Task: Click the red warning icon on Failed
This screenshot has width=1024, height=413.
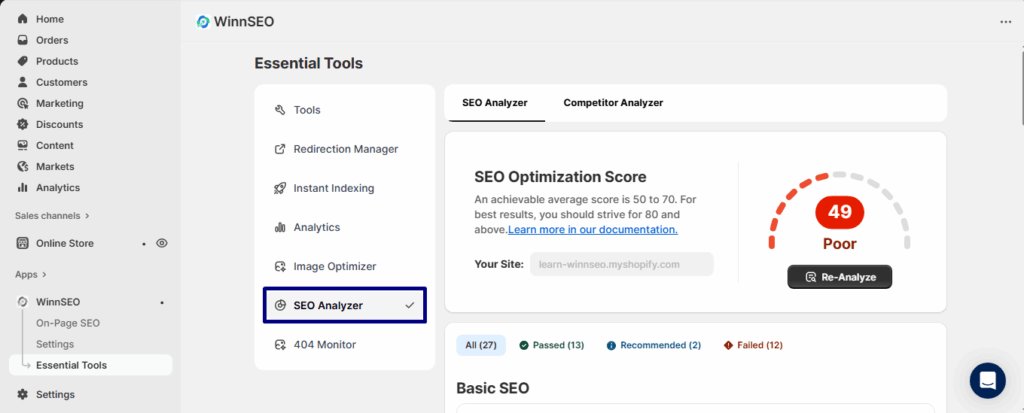Action: (728, 345)
